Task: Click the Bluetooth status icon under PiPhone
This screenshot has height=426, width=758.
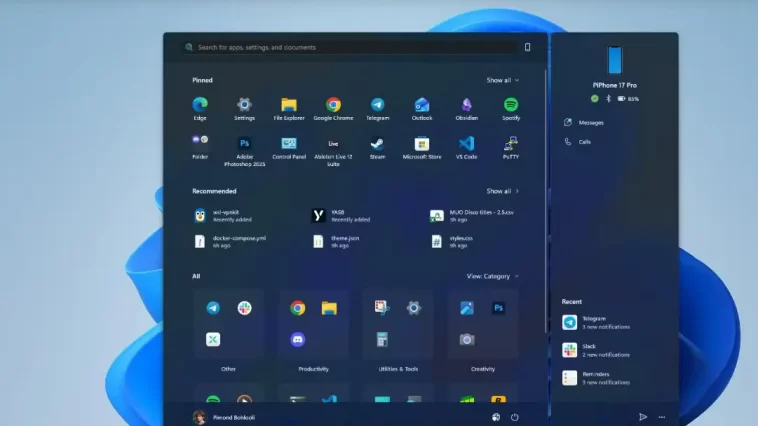Action: coord(609,99)
